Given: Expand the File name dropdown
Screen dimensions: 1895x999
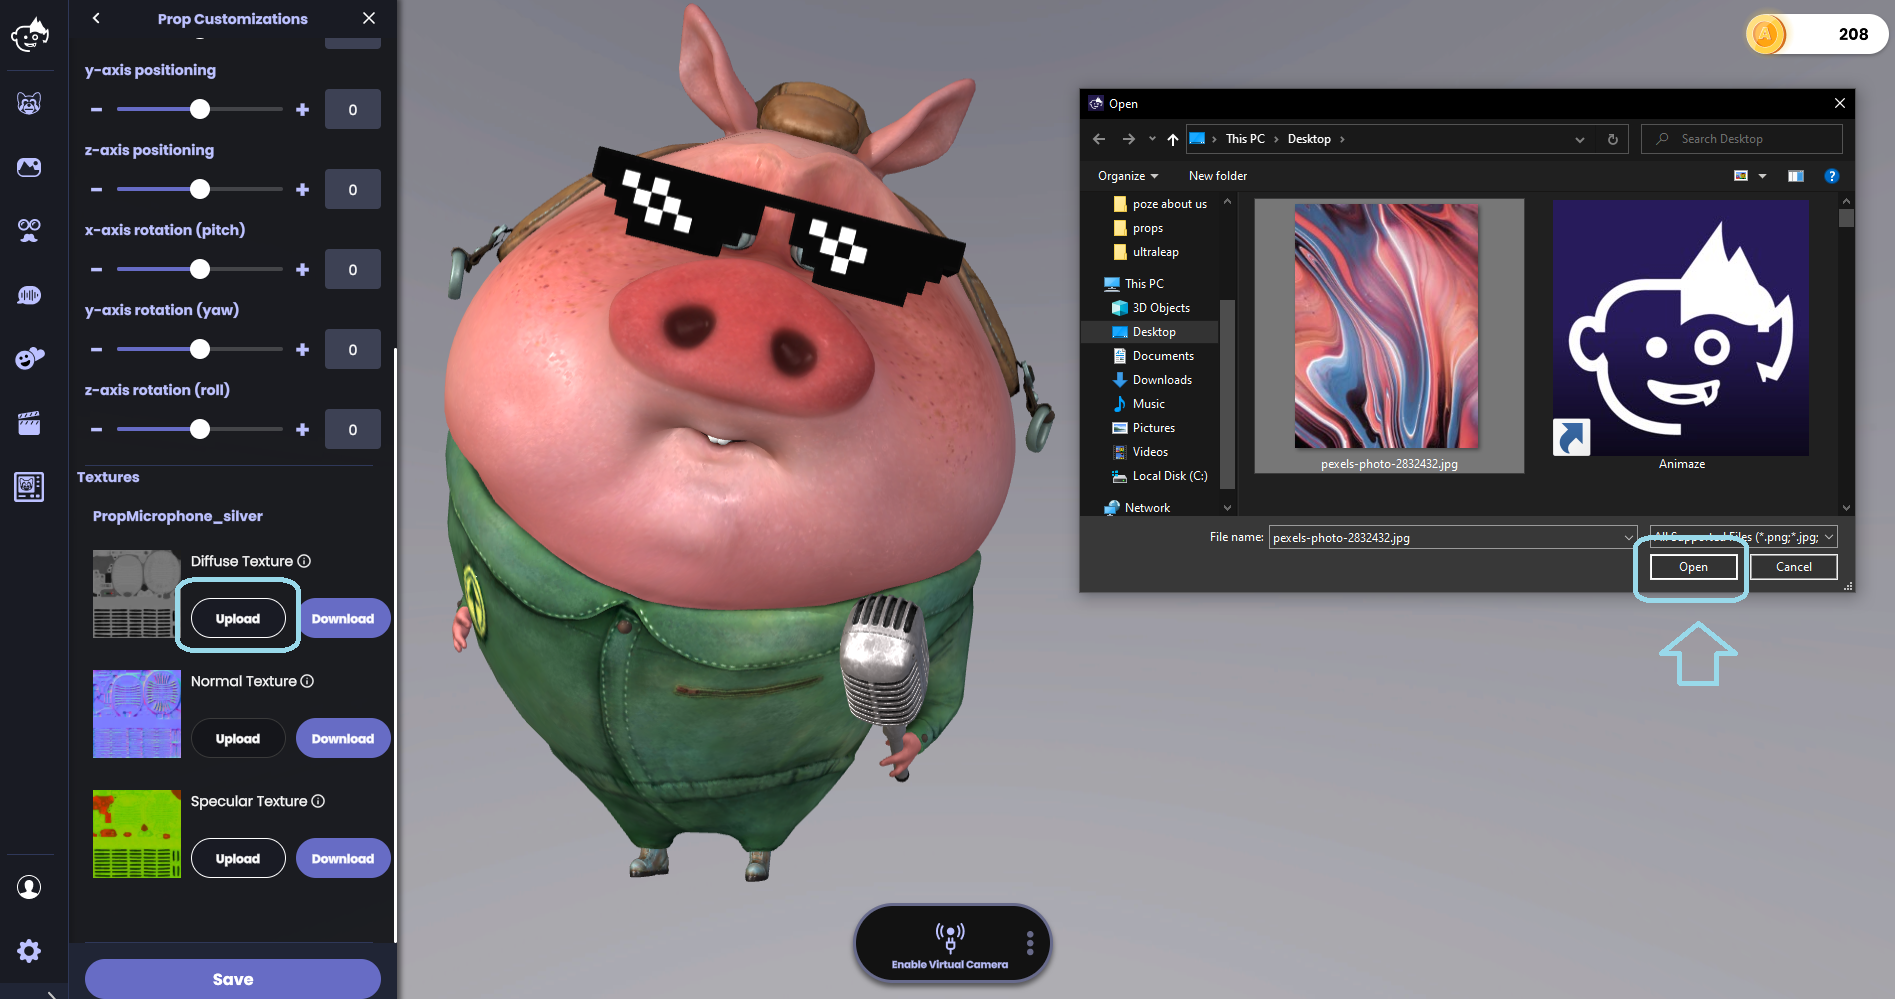Looking at the screenshot, I should 1628,537.
